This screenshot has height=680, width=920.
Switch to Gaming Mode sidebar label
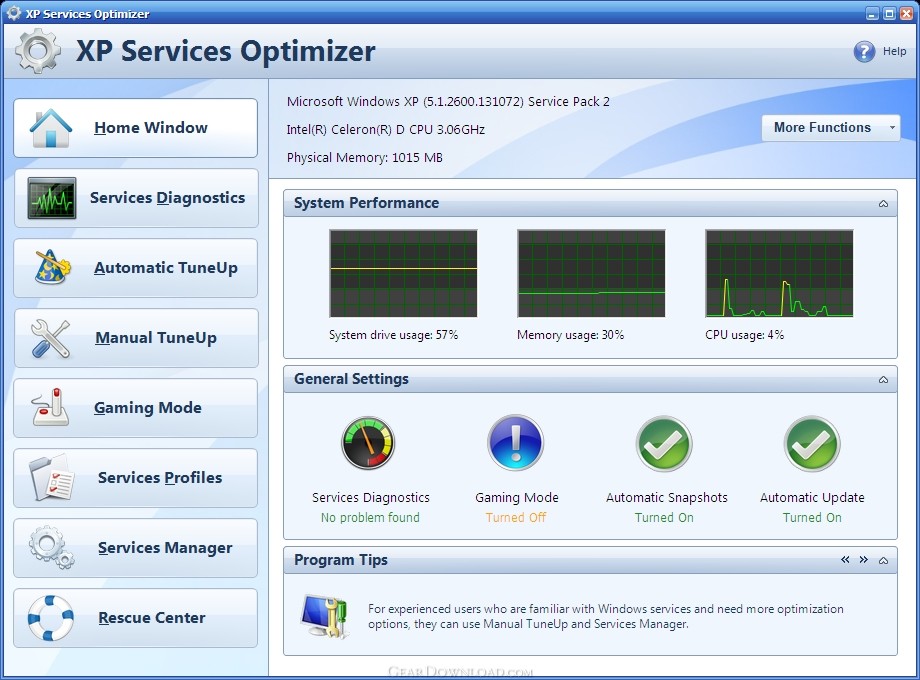tap(148, 408)
